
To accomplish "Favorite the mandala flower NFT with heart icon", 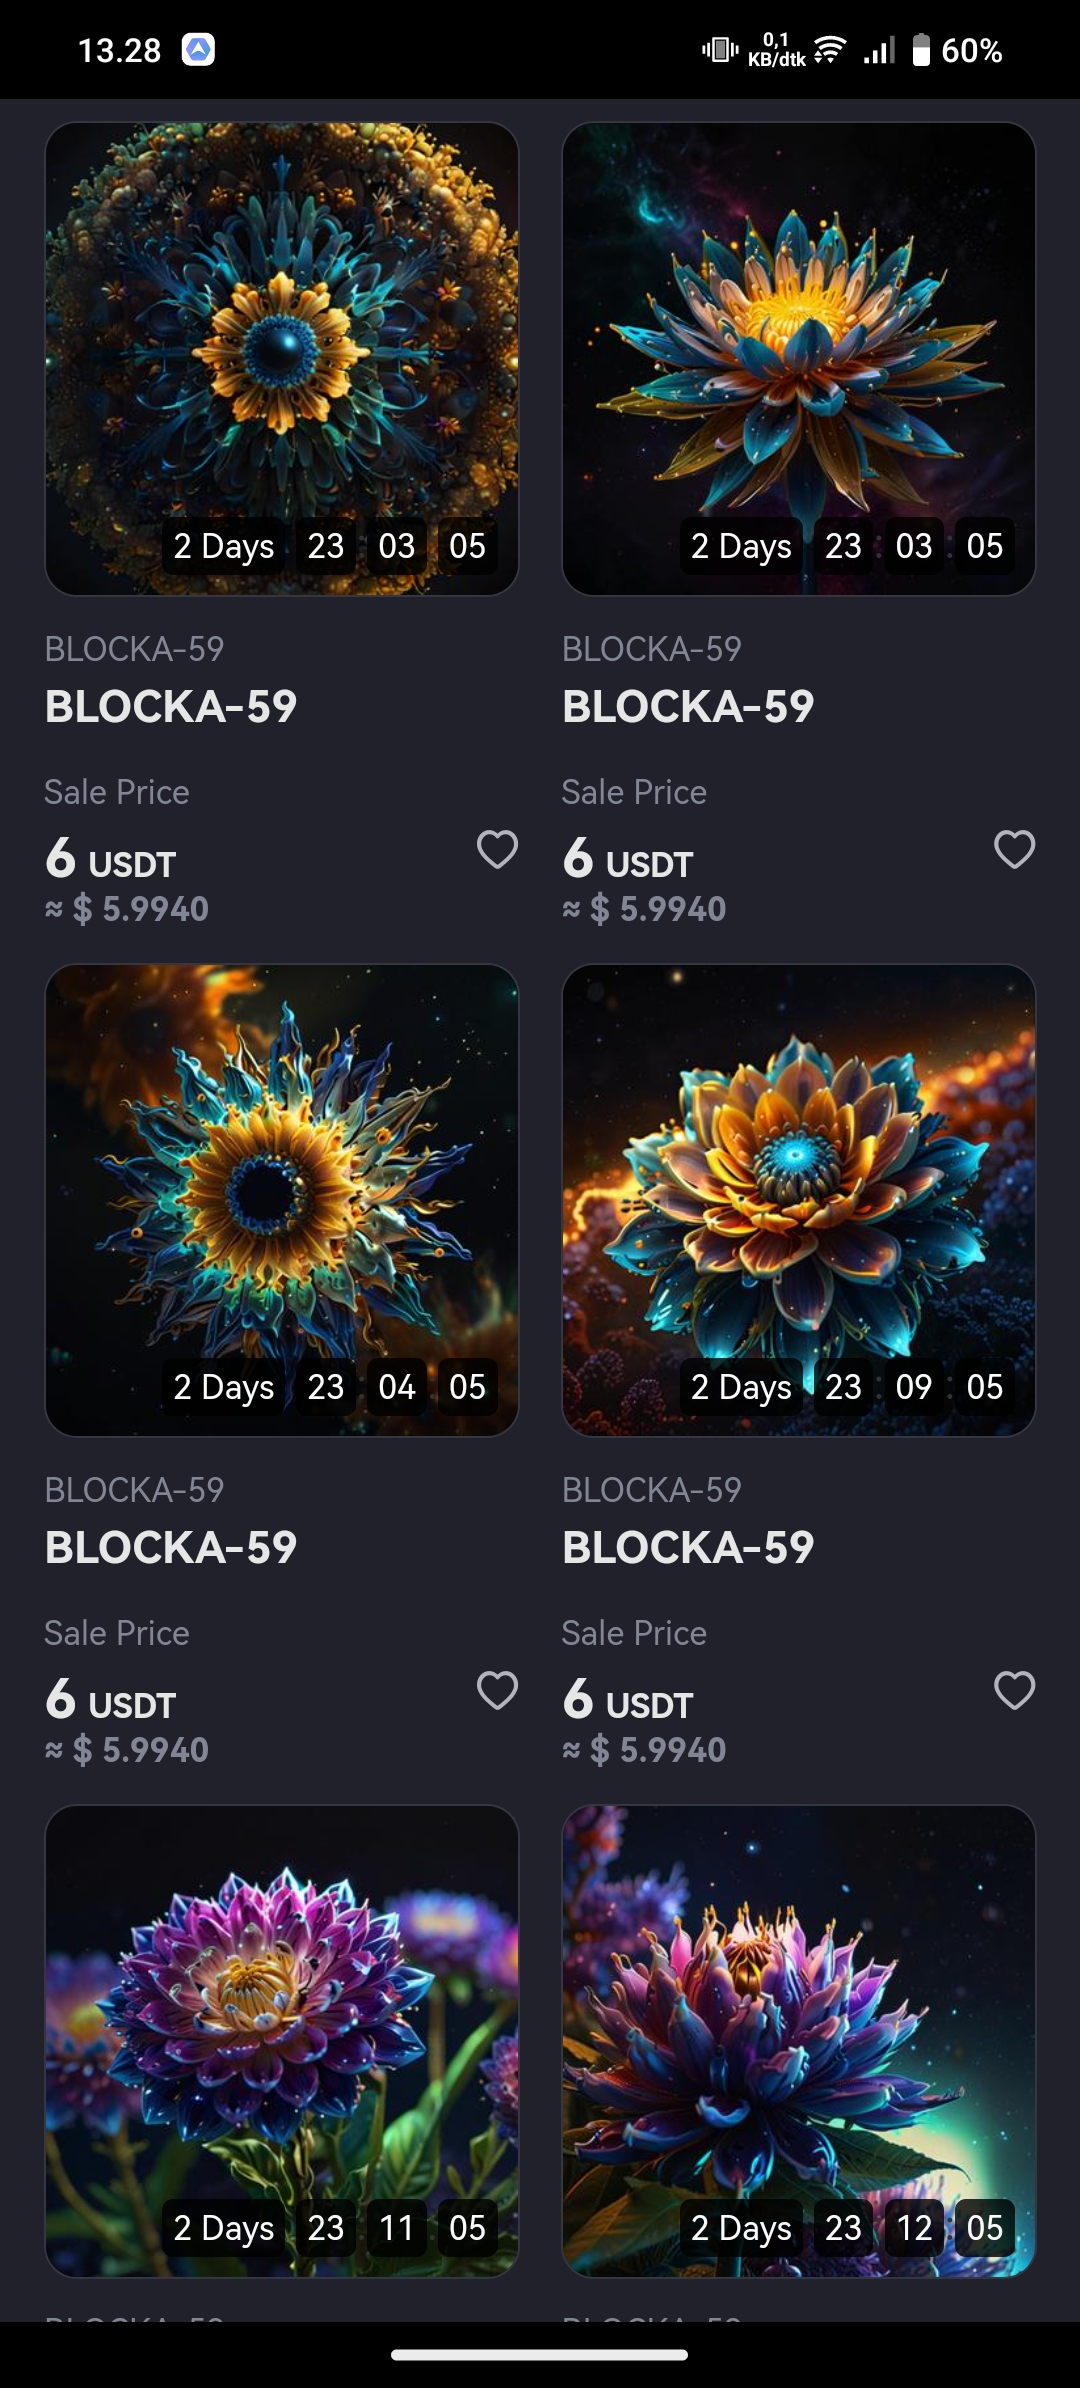I will tap(497, 850).
